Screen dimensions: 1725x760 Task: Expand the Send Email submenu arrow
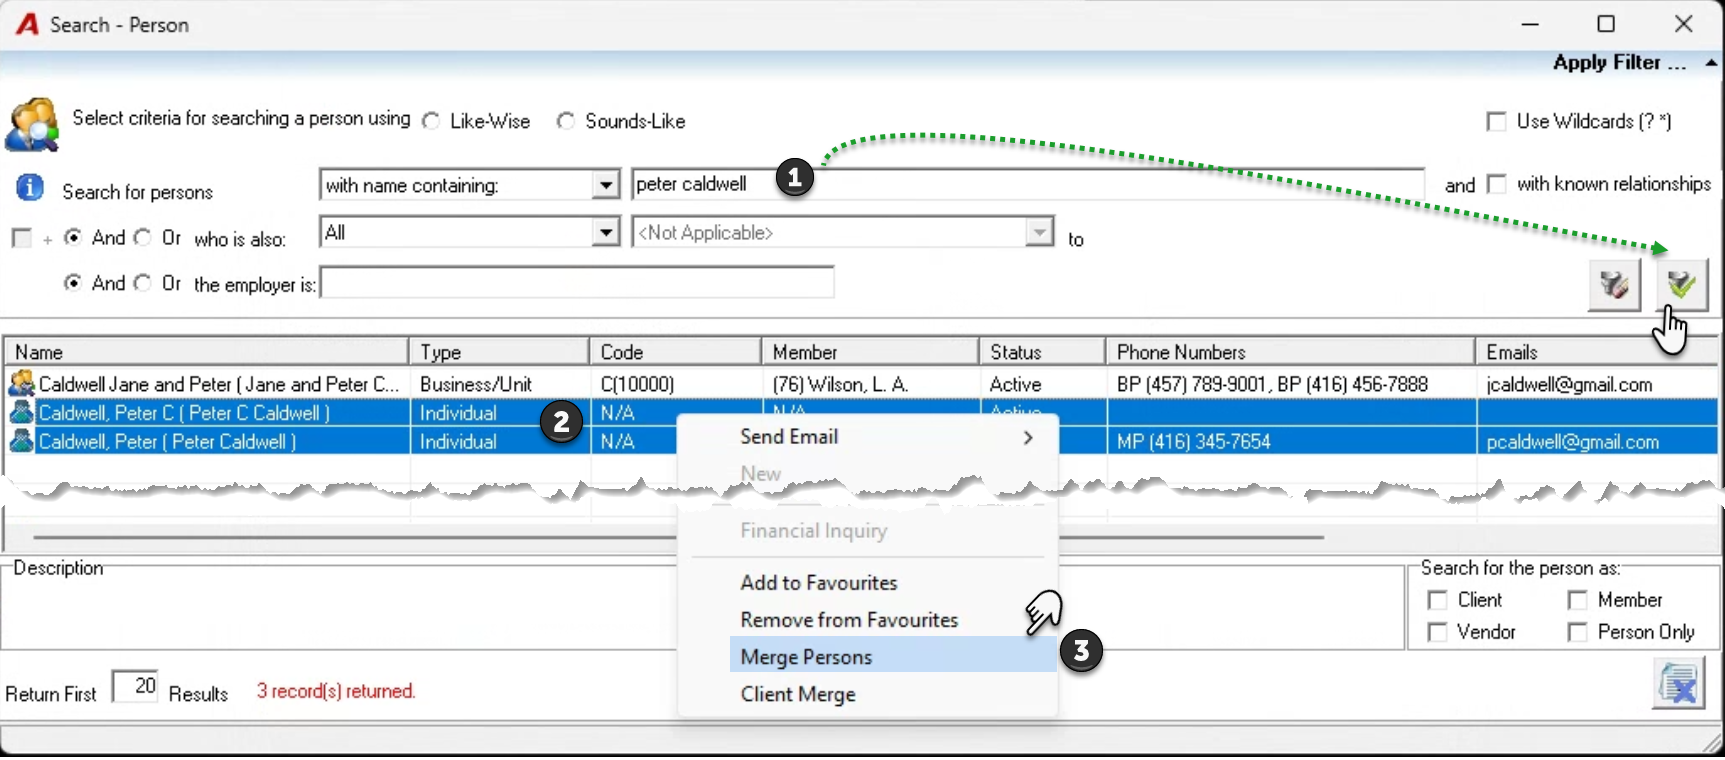[x=1028, y=437]
